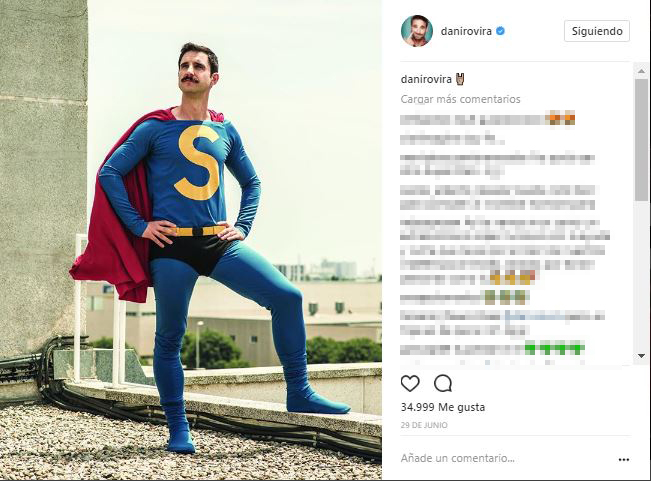Open danirovira username in header
Viewport: 651px width, 481px height.
click(x=466, y=31)
